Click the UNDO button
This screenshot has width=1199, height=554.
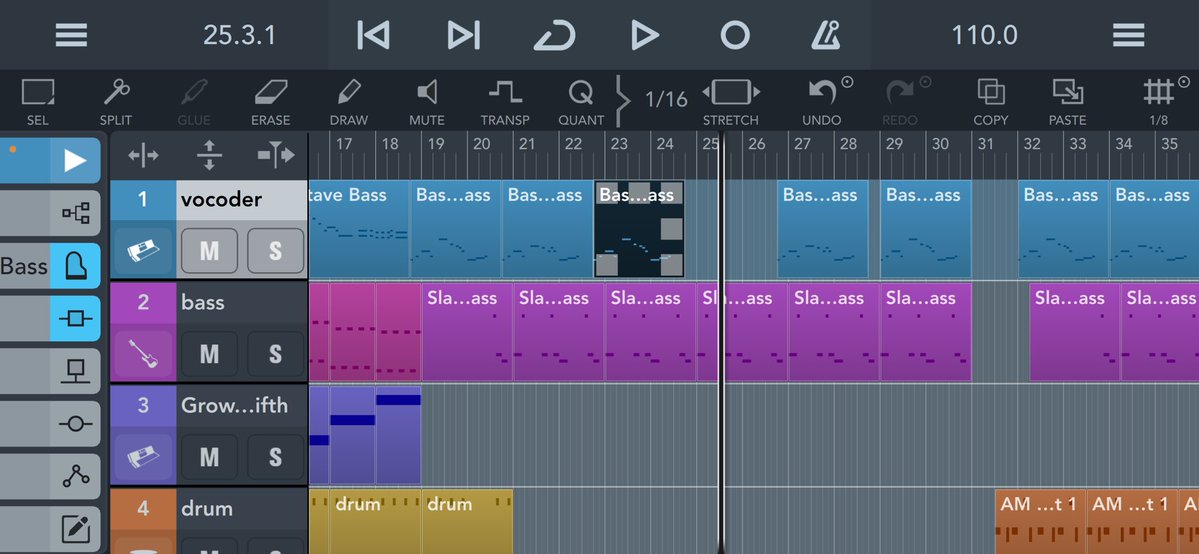(x=822, y=102)
